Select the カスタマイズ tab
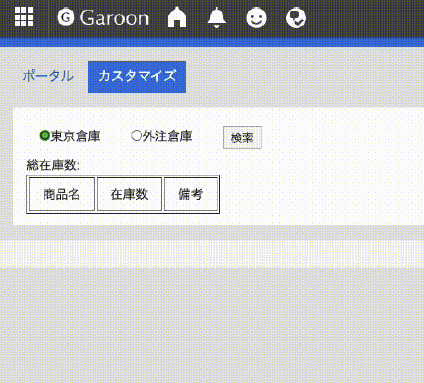This screenshot has width=424, height=383. [137, 77]
